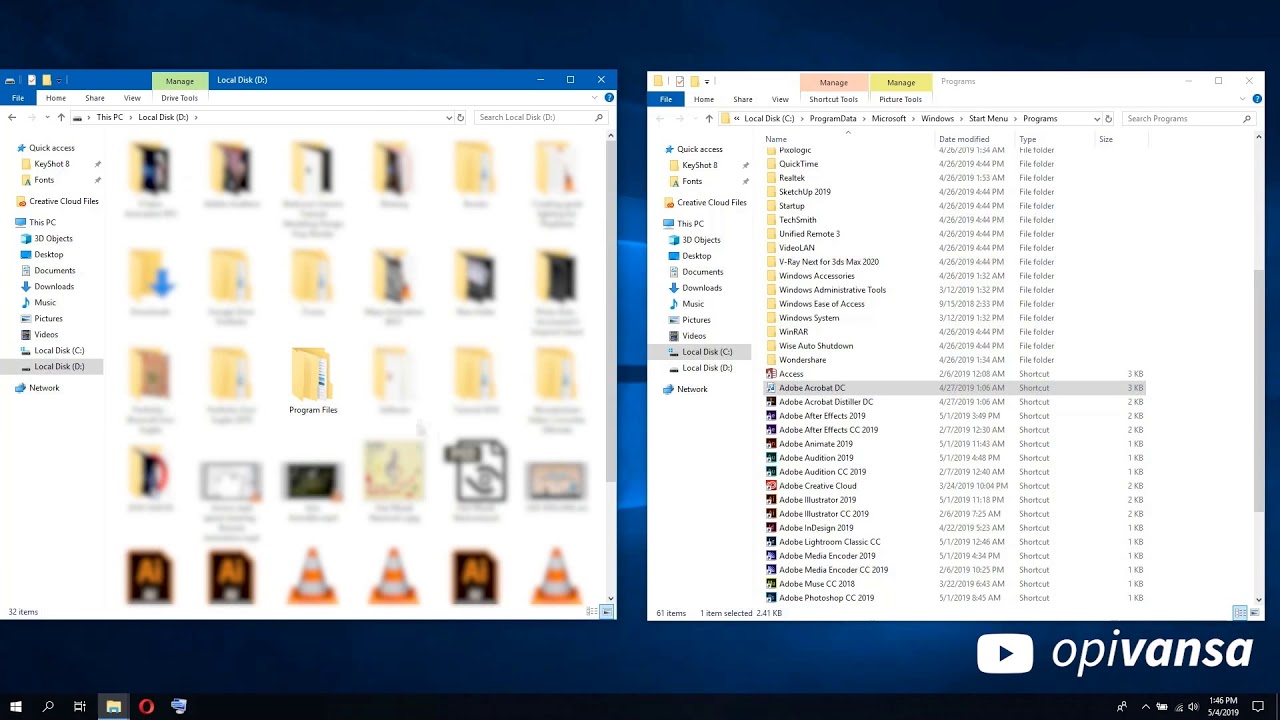Select Adobe Lightroom Classic CC shortcut icon
Screen dimensions: 1280x720
click(x=771, y=542)
